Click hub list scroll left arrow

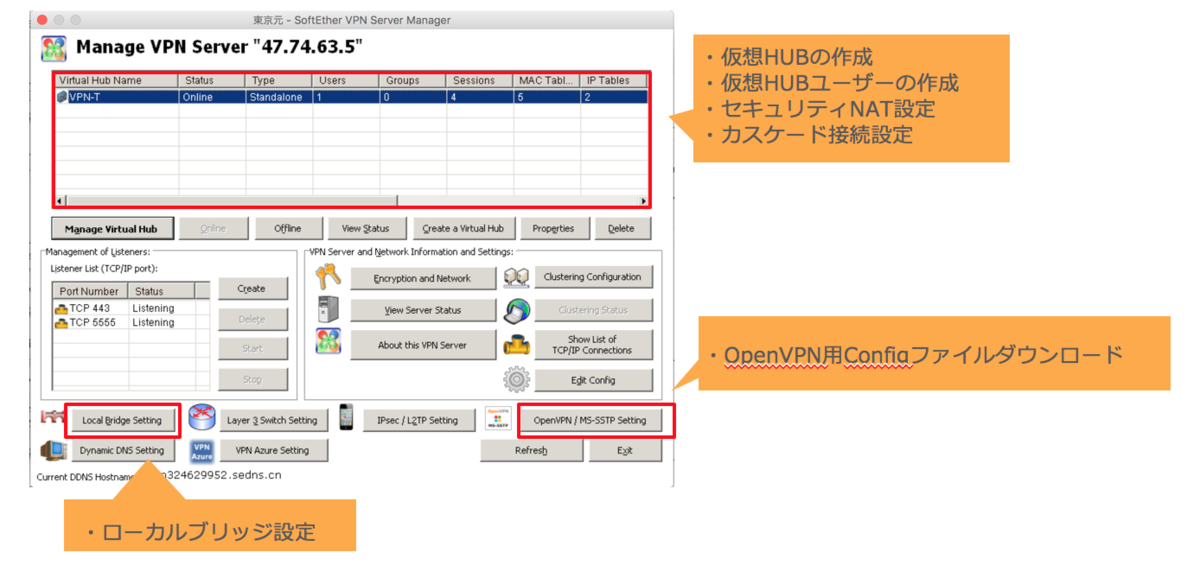(x=60, y=201)
